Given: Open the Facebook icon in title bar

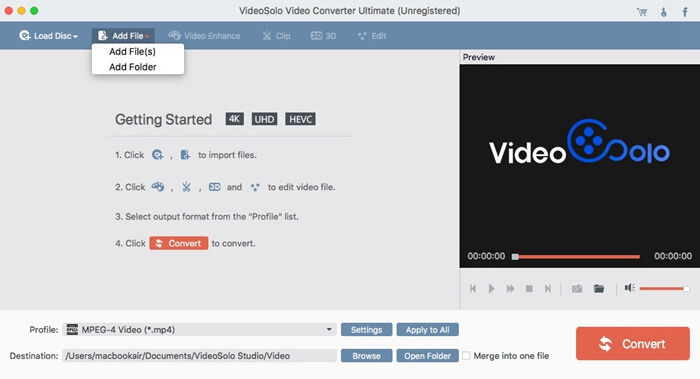Looking at the screenshot, I should 685,12.
